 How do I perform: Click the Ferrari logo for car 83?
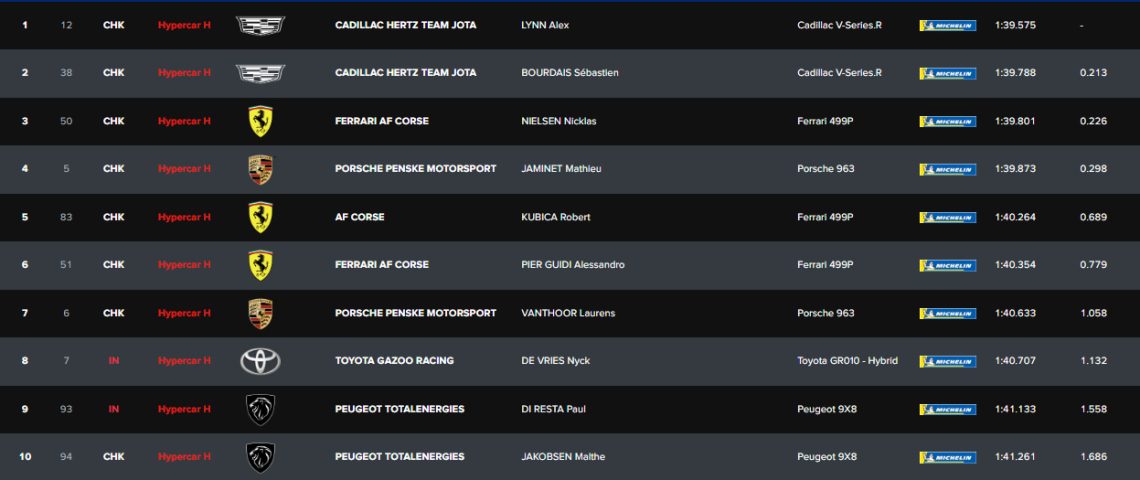260,217
